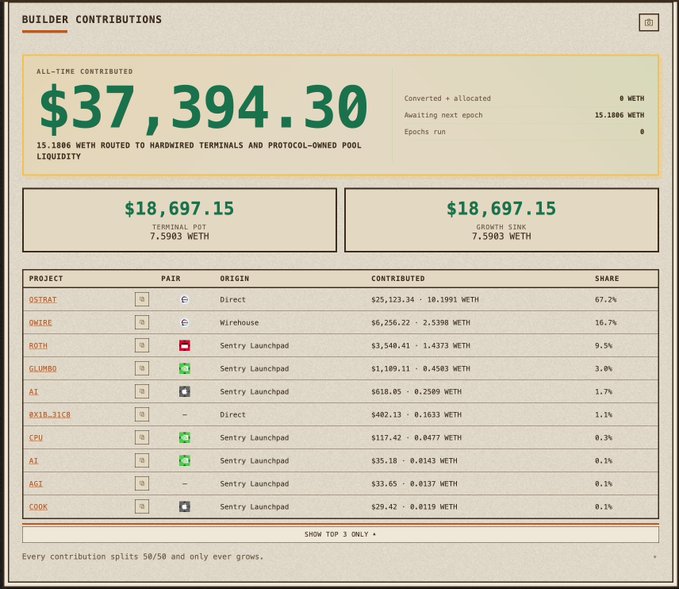679x589 pixels.
Task: Click the 'Epochs run' label
Action: 424,132
